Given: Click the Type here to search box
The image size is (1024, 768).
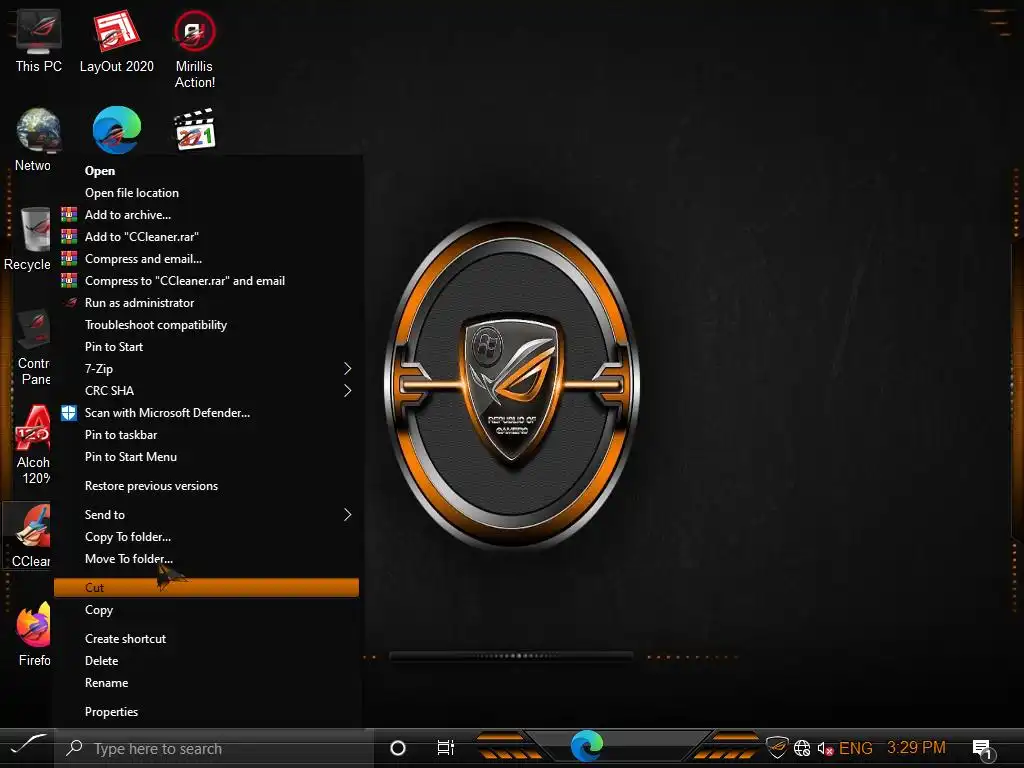Looking at the screenshot, I should 214,748.
